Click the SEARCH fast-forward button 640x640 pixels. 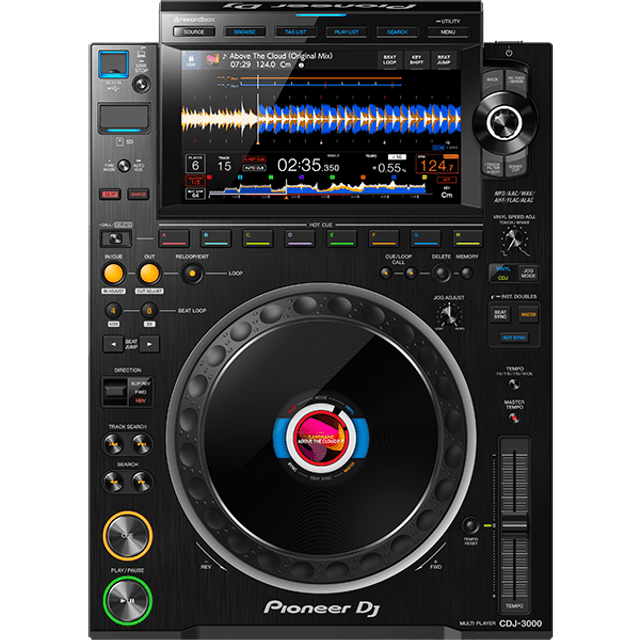pos(141,482)
